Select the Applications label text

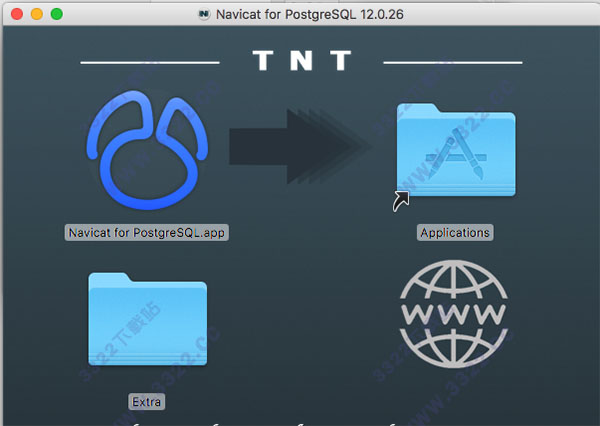pos(455,233)
